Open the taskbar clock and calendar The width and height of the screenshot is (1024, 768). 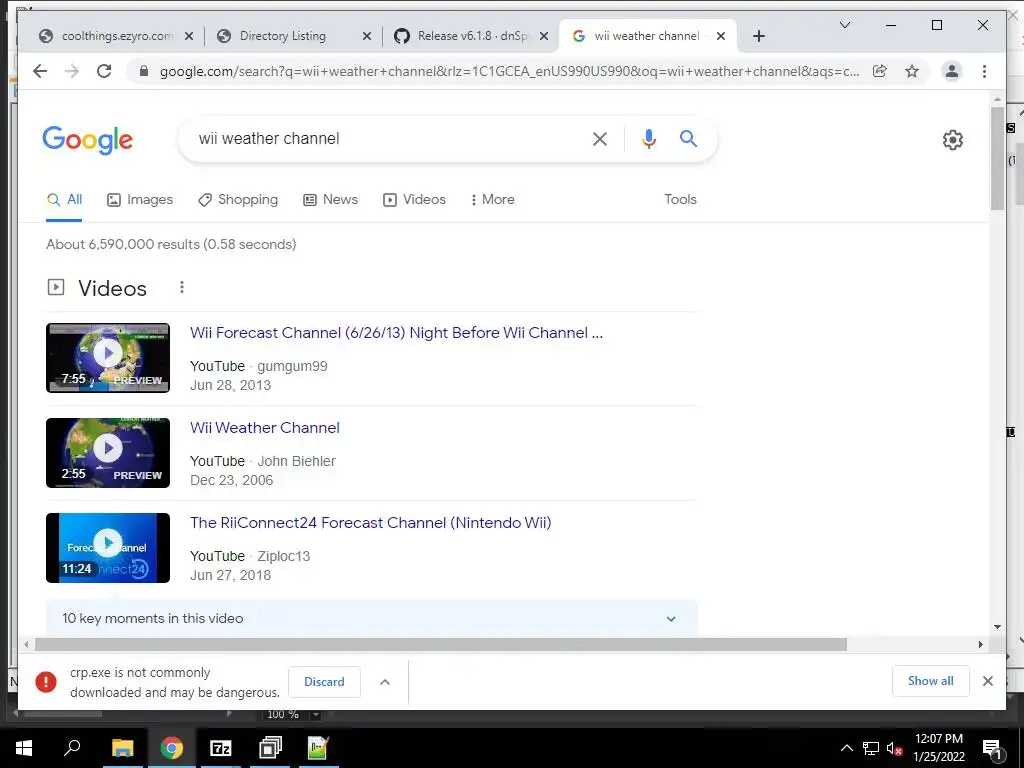938,748
